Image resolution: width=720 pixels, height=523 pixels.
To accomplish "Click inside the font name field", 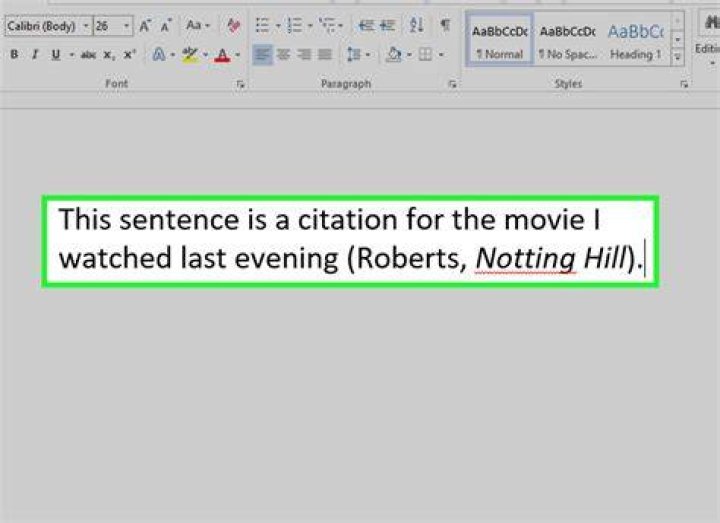I will (x=42, y=26).
